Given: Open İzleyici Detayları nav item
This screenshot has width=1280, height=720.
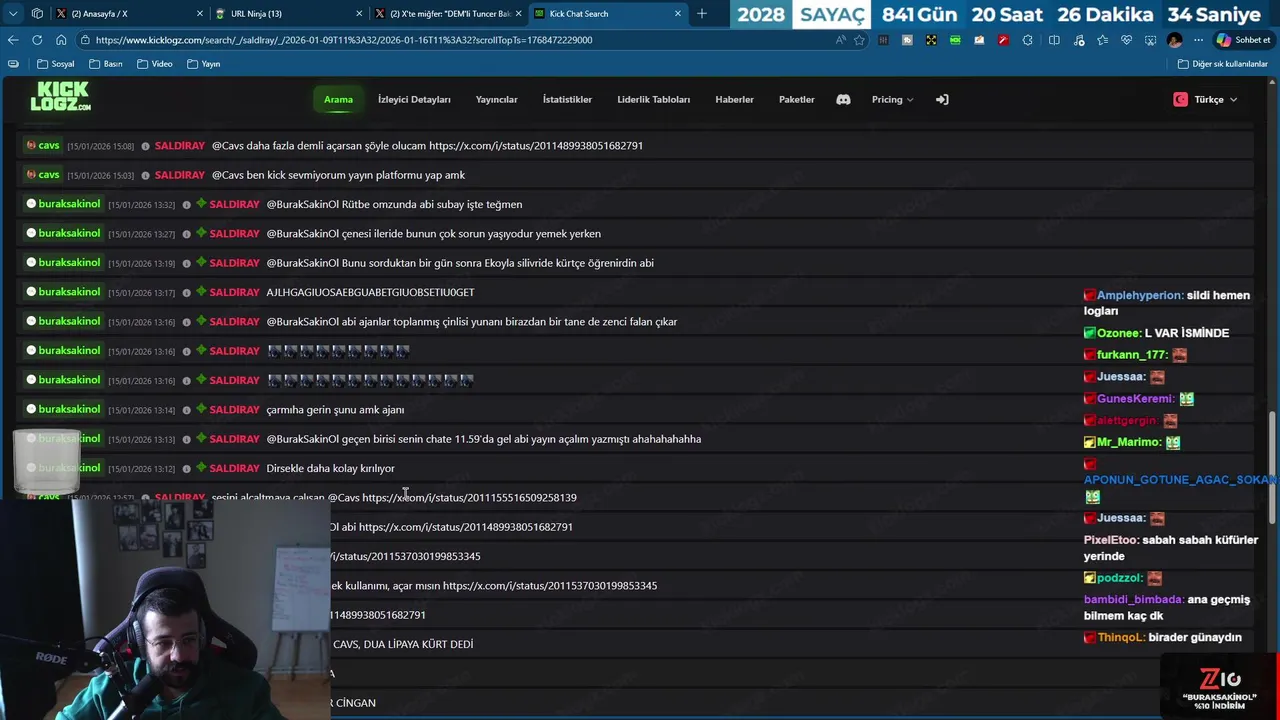Looking at the screenshot, I should [x=414, y=99].
